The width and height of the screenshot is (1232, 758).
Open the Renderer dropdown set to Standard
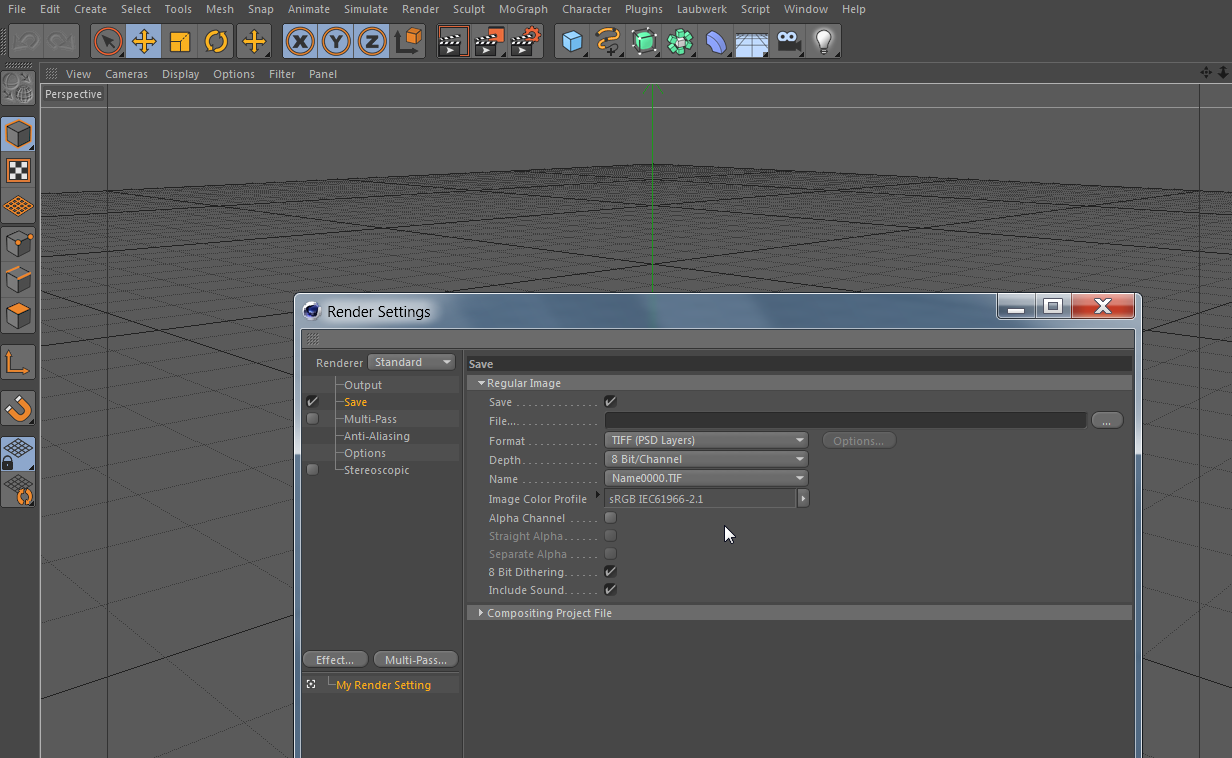pyautogui.click(x=412, y=362)
